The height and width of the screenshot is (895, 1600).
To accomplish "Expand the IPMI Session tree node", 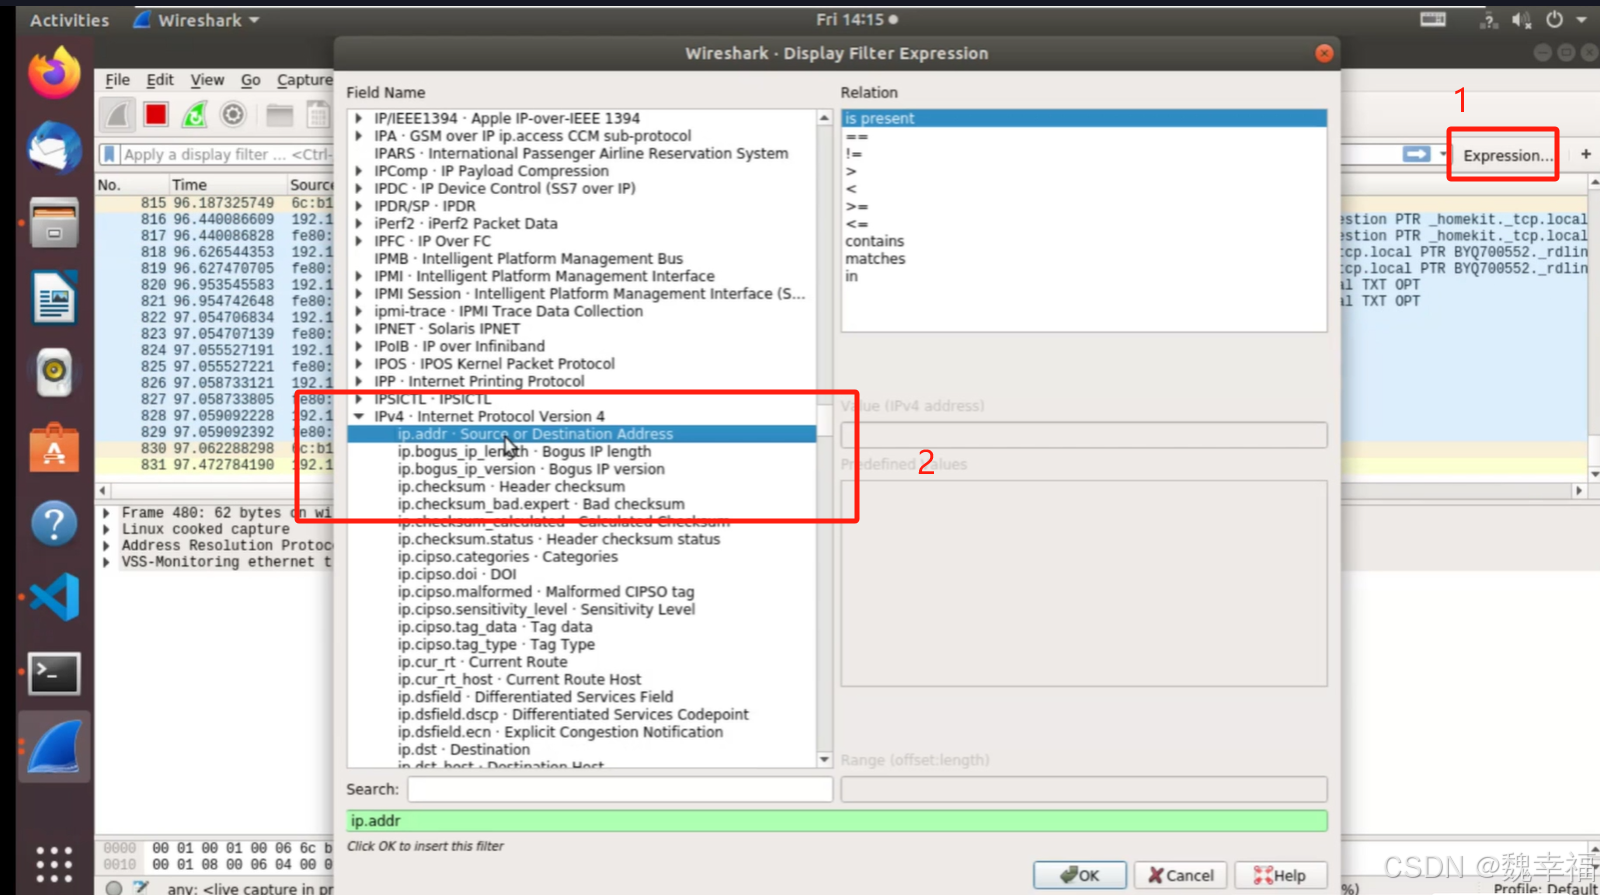I will (358, 294).
